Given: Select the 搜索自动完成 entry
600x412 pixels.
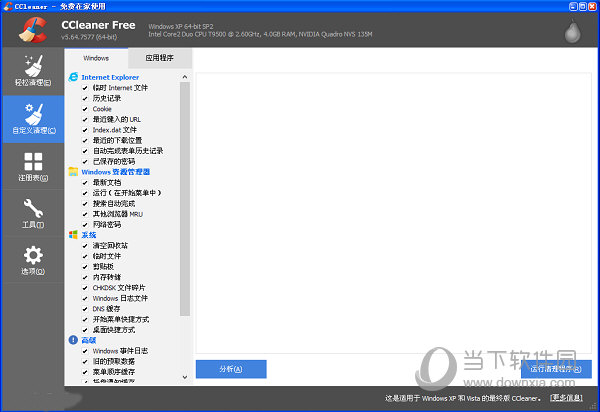Looking at the screenshot, I should tap(114, 204).
